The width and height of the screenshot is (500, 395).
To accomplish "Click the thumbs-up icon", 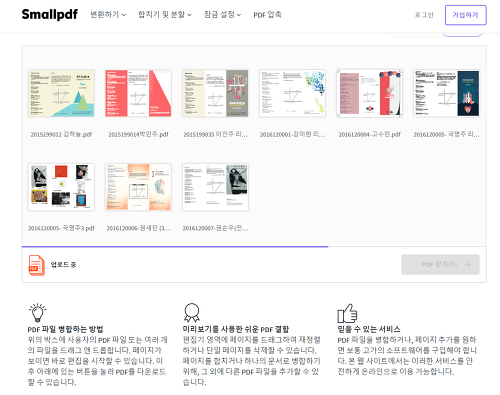I will 347,313.
